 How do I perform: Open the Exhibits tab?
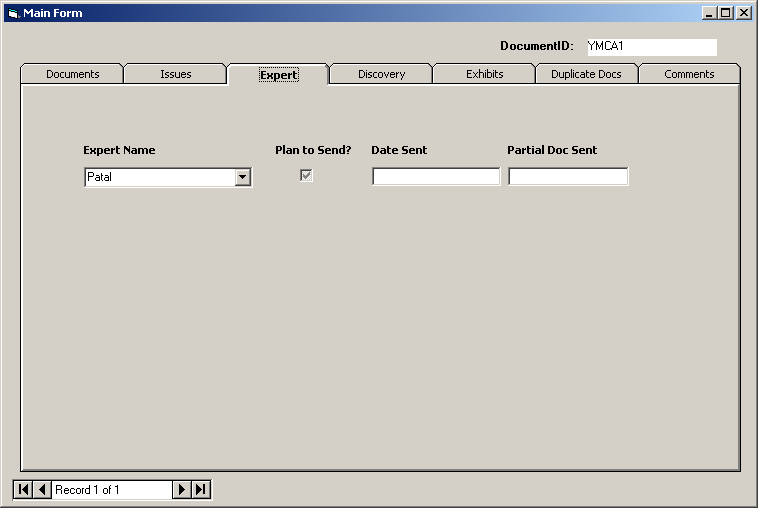click(x=484, y=74)
